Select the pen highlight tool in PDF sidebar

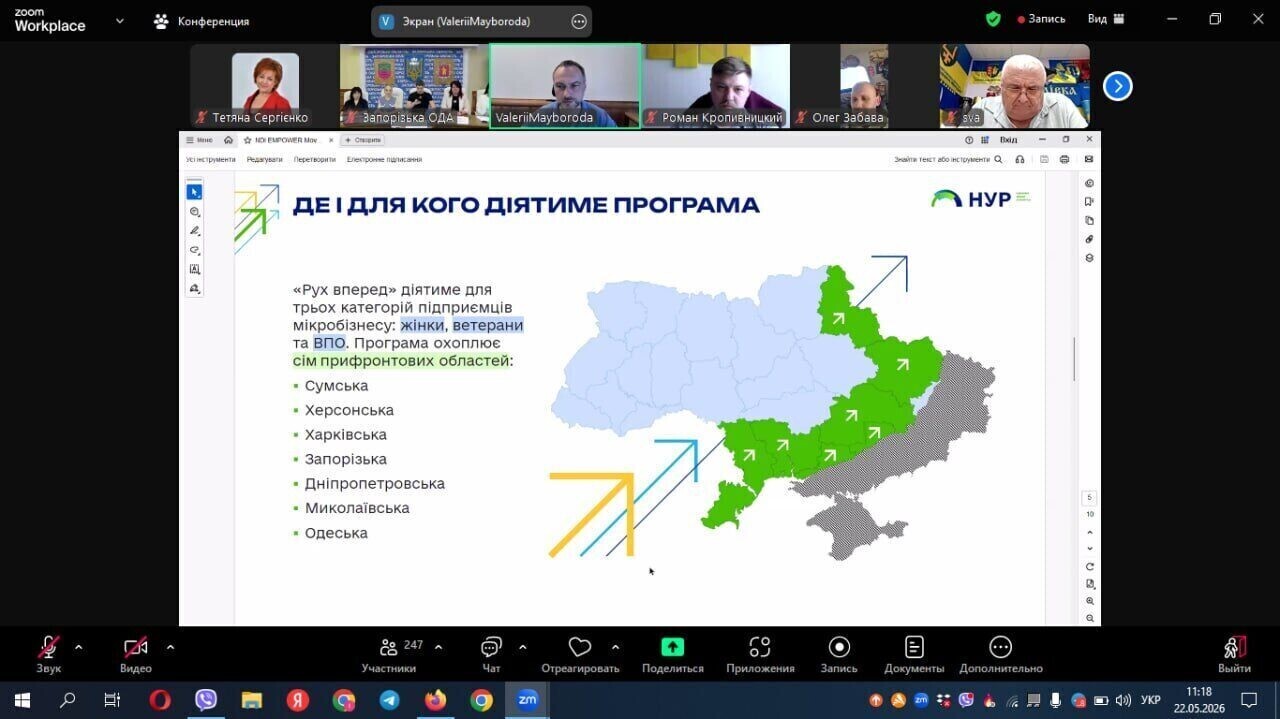tap(194, 231)
